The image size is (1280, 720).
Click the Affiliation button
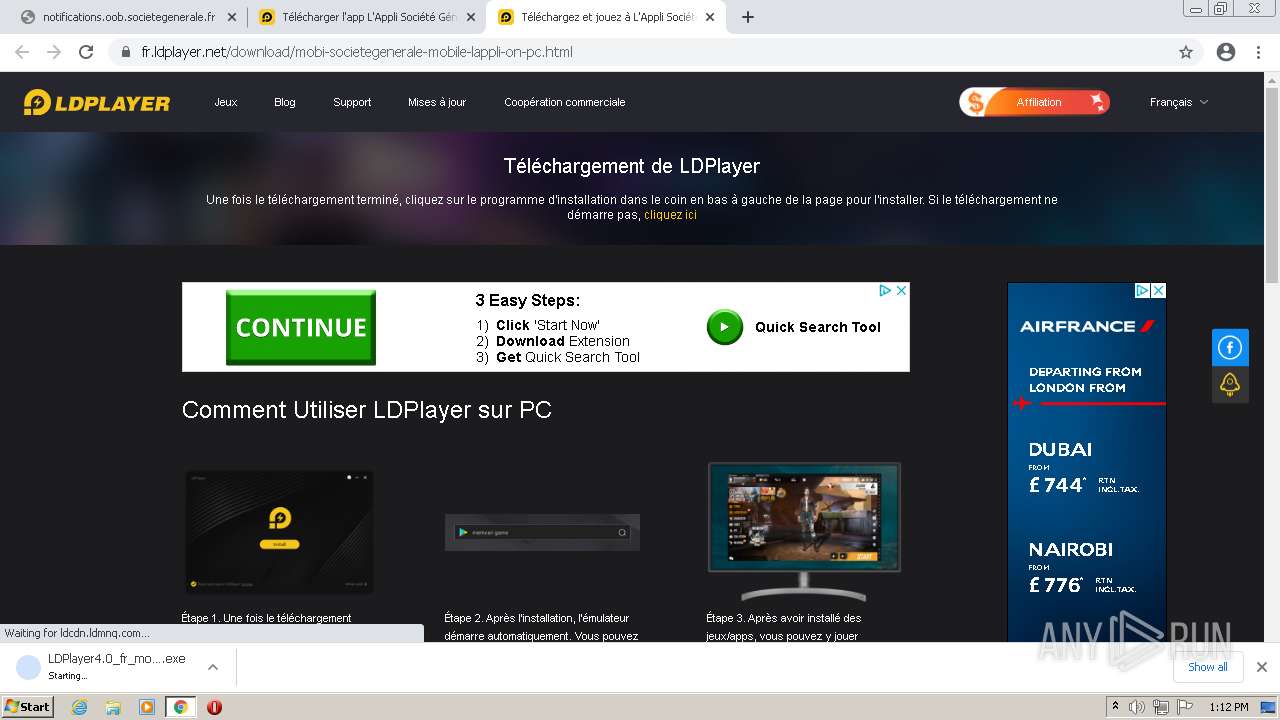pos(1035,102)
